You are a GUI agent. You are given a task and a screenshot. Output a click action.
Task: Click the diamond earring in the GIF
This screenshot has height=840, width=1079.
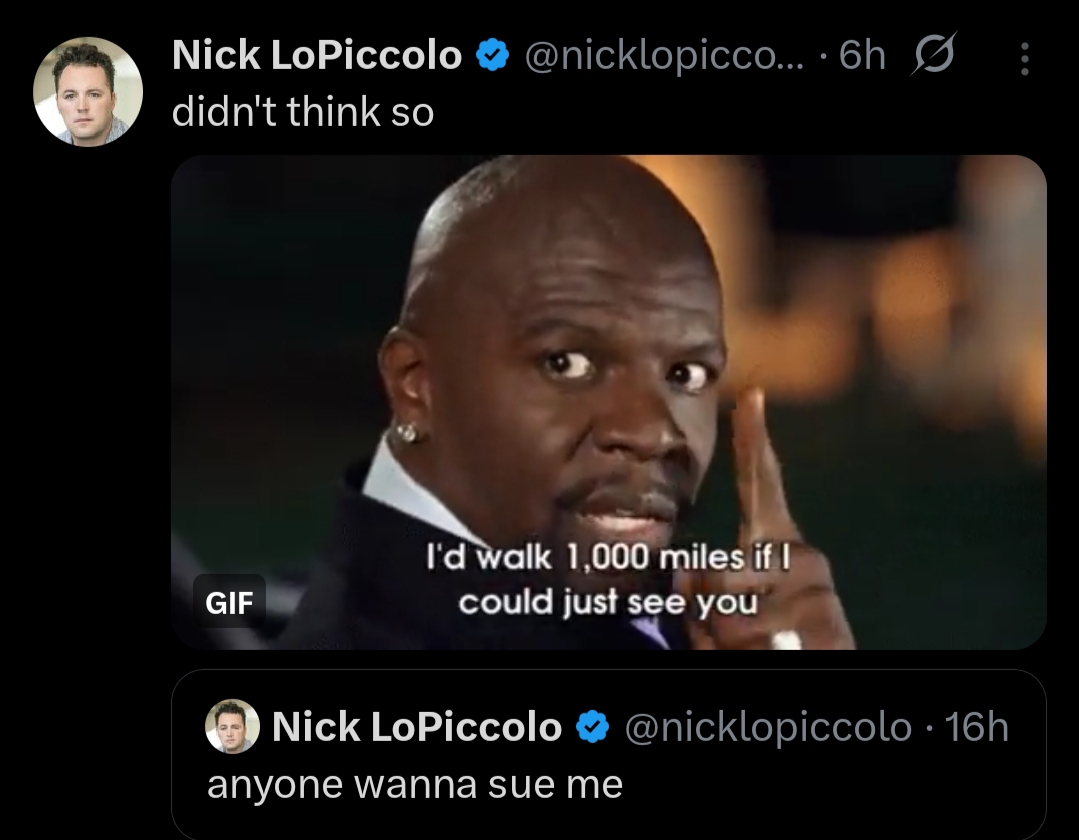pyautogui.click(x=407, y=432)
